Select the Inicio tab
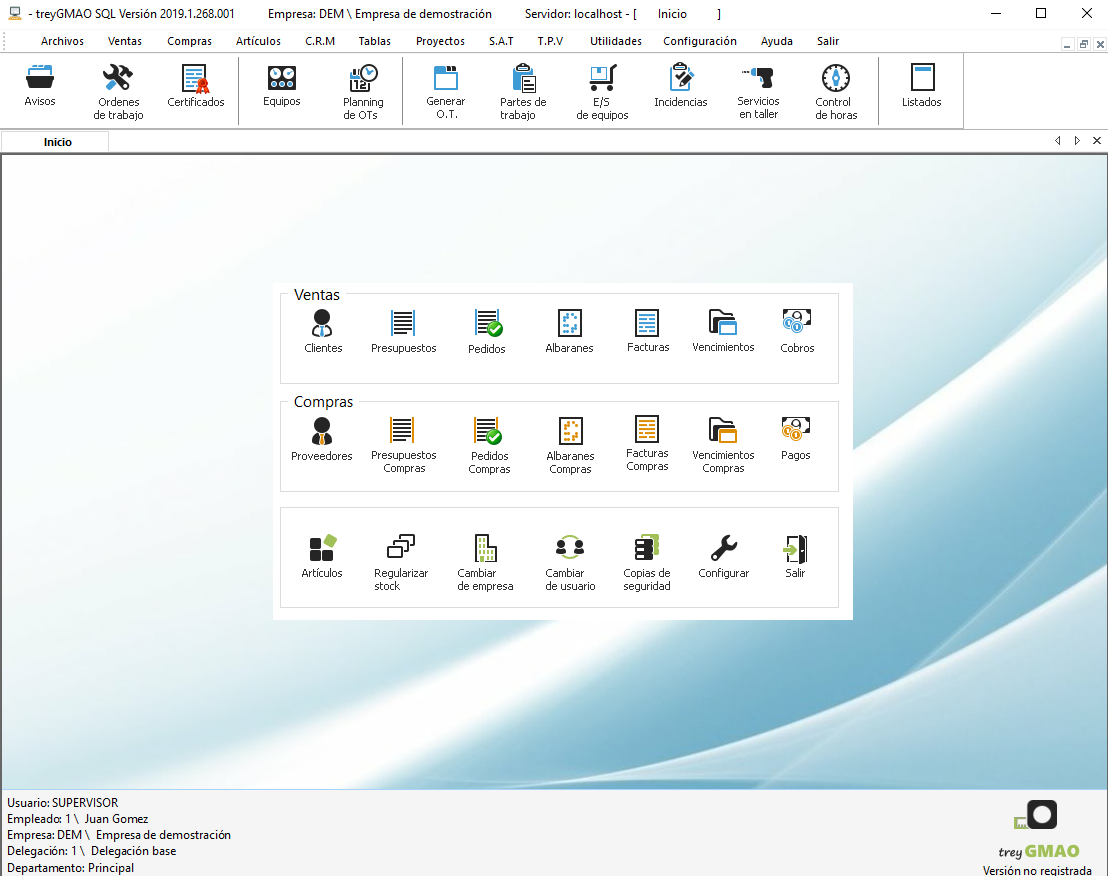 pos(57,142)
